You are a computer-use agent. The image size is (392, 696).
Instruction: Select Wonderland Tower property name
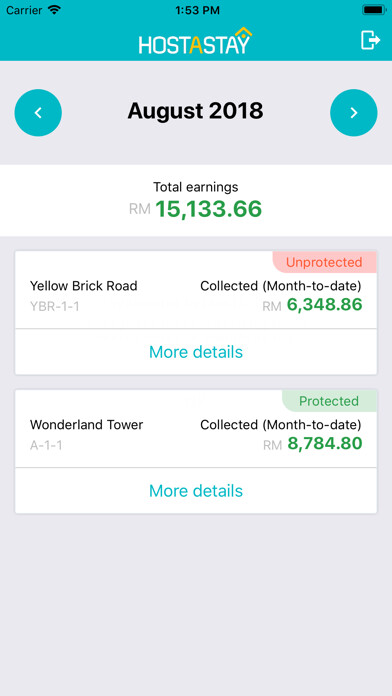point(87,425)
